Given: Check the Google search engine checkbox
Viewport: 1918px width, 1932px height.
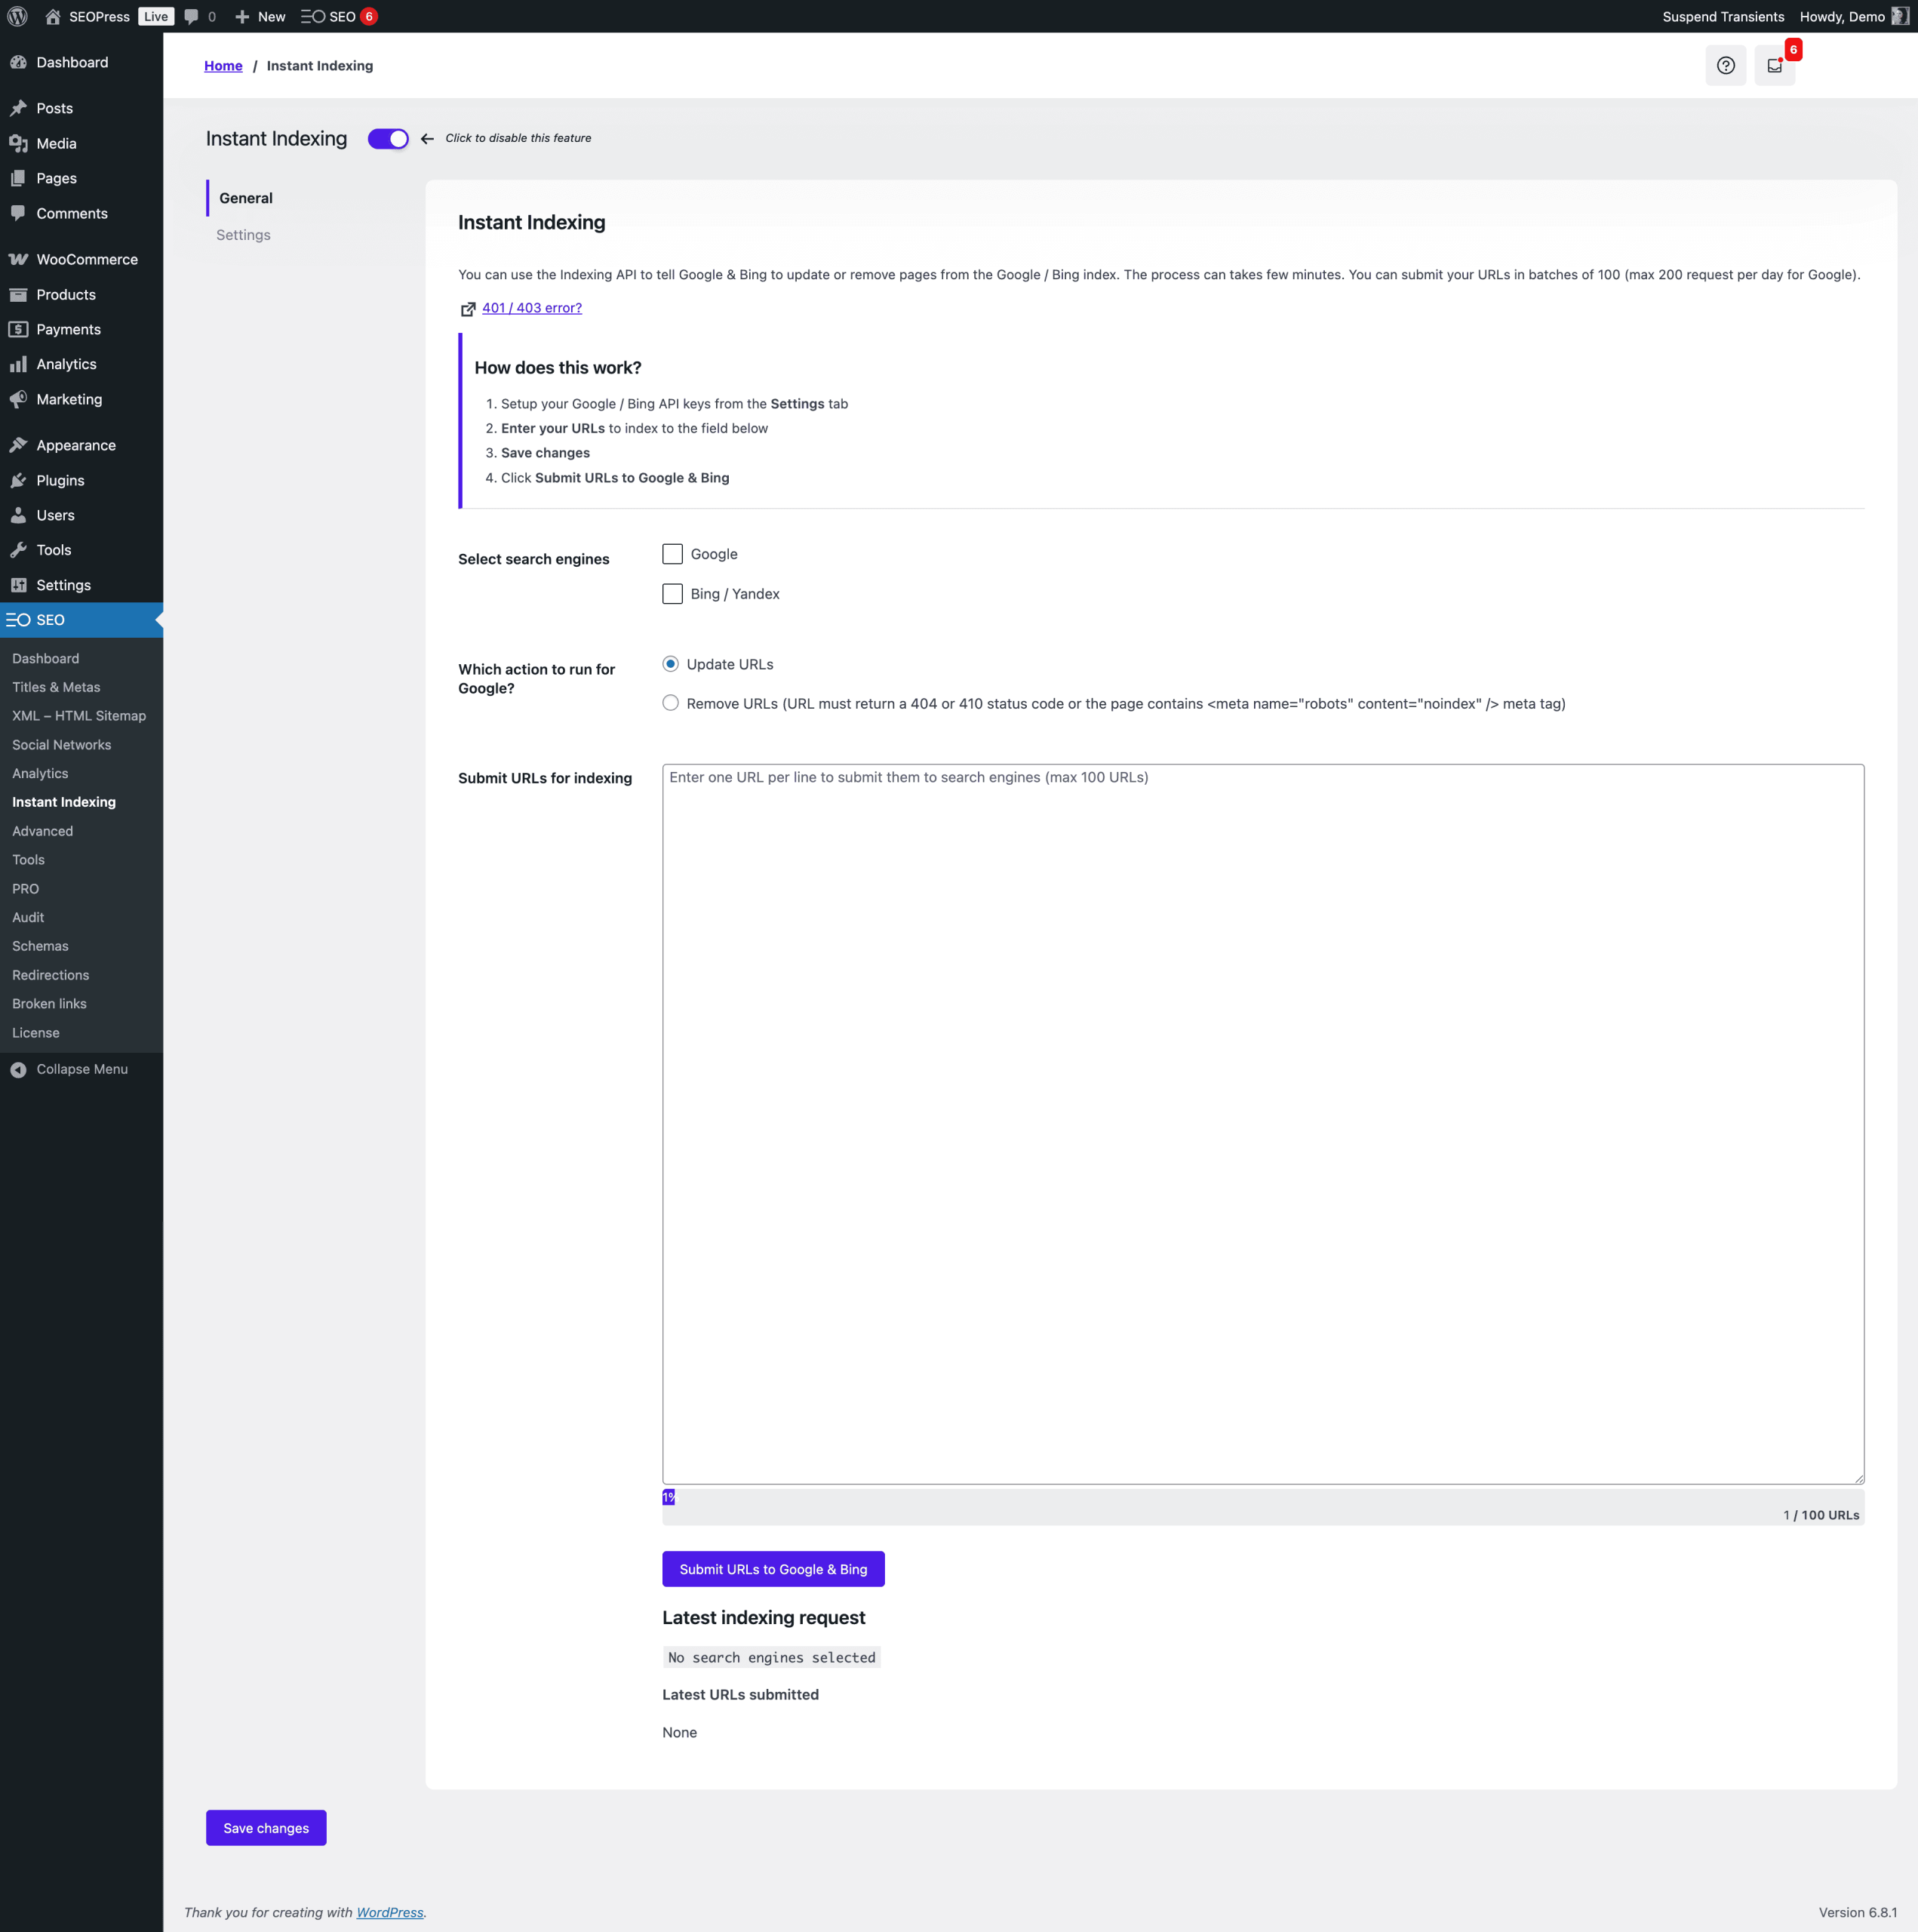Looking at the screenshot, I should coord(672,554).
